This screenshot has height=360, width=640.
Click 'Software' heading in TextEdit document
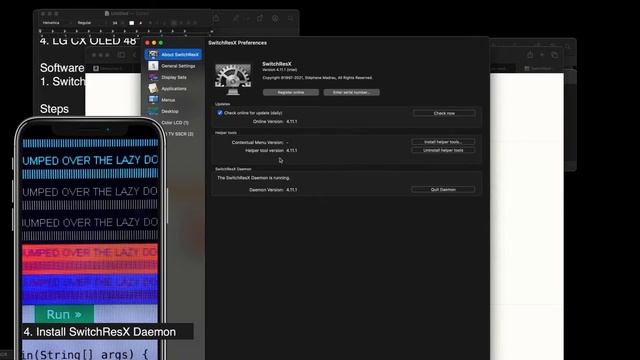pyautogui.click(x=62, y=68)
